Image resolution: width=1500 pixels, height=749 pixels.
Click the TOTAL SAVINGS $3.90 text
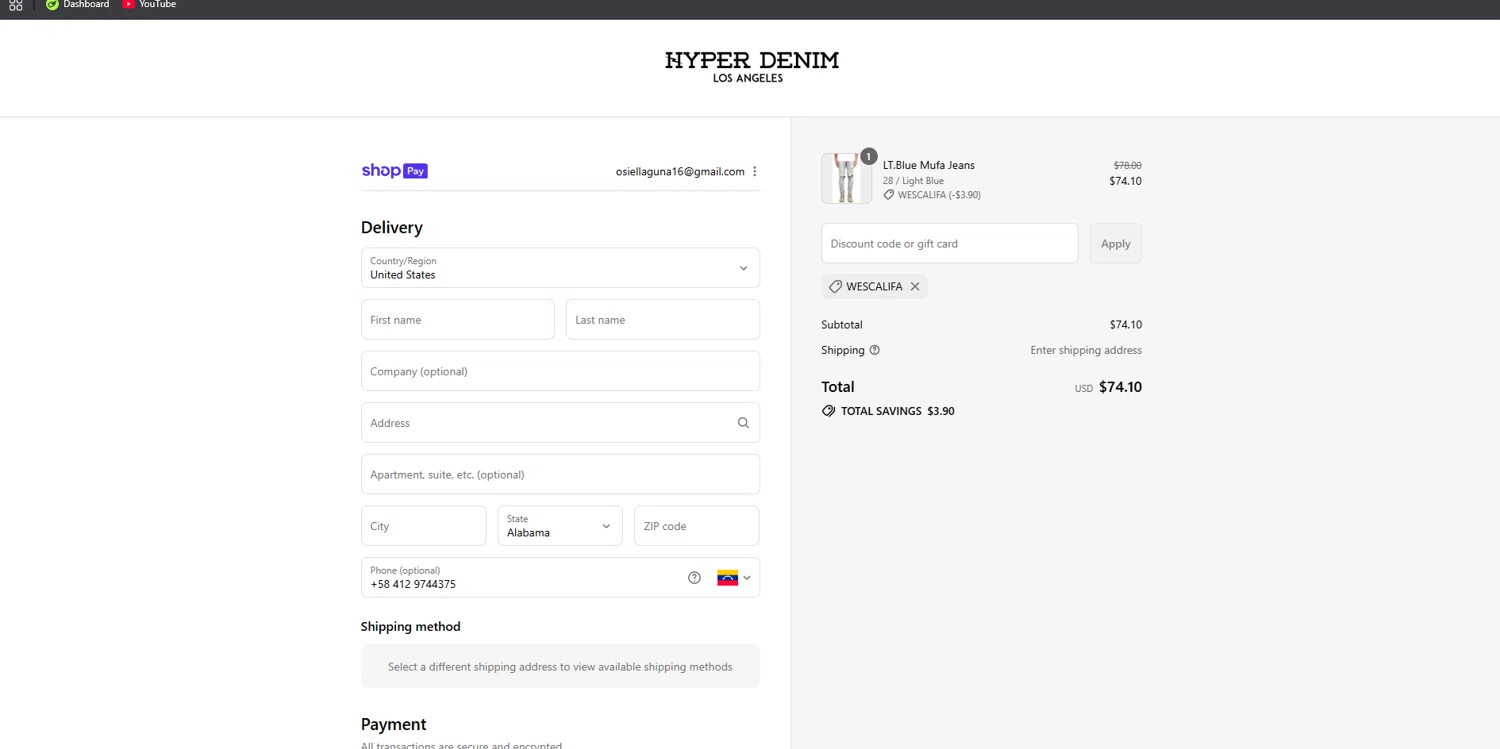[898, 411]
